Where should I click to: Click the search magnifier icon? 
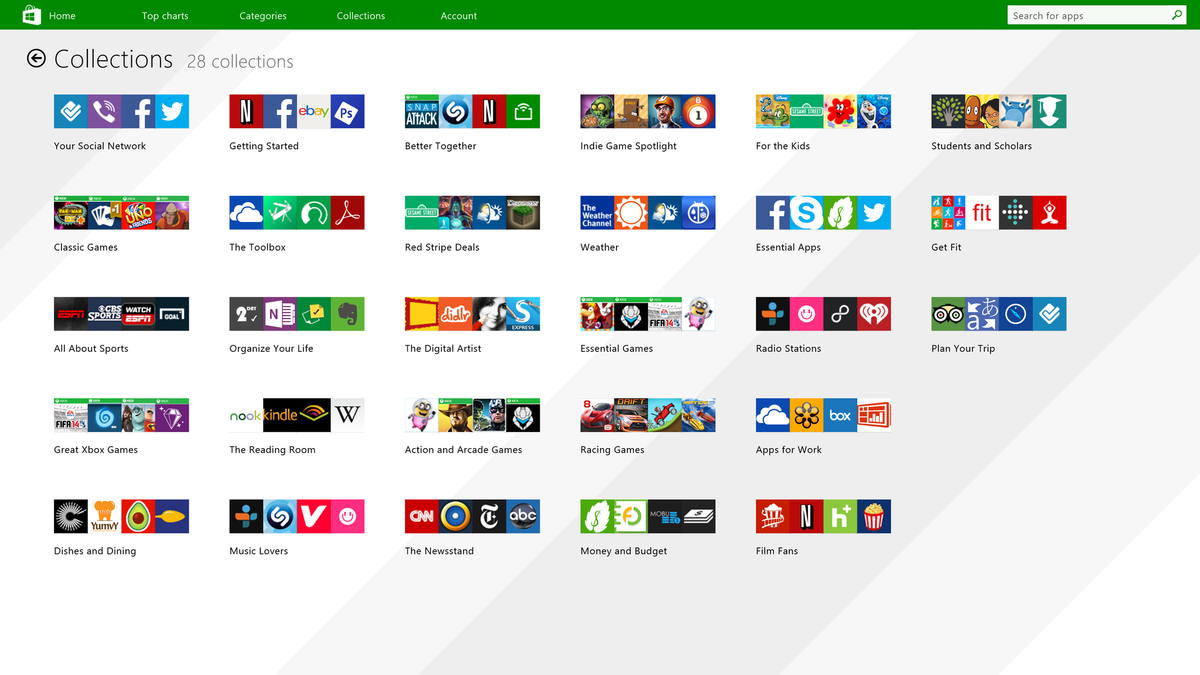pyautogui.click(x=1177, y=15)
